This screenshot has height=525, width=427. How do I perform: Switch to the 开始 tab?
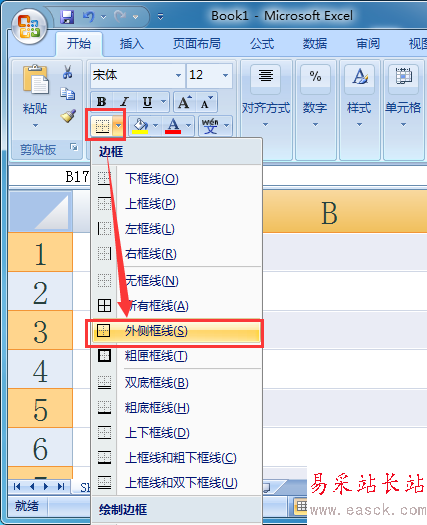pyautogui.click(x=79, y=44)
